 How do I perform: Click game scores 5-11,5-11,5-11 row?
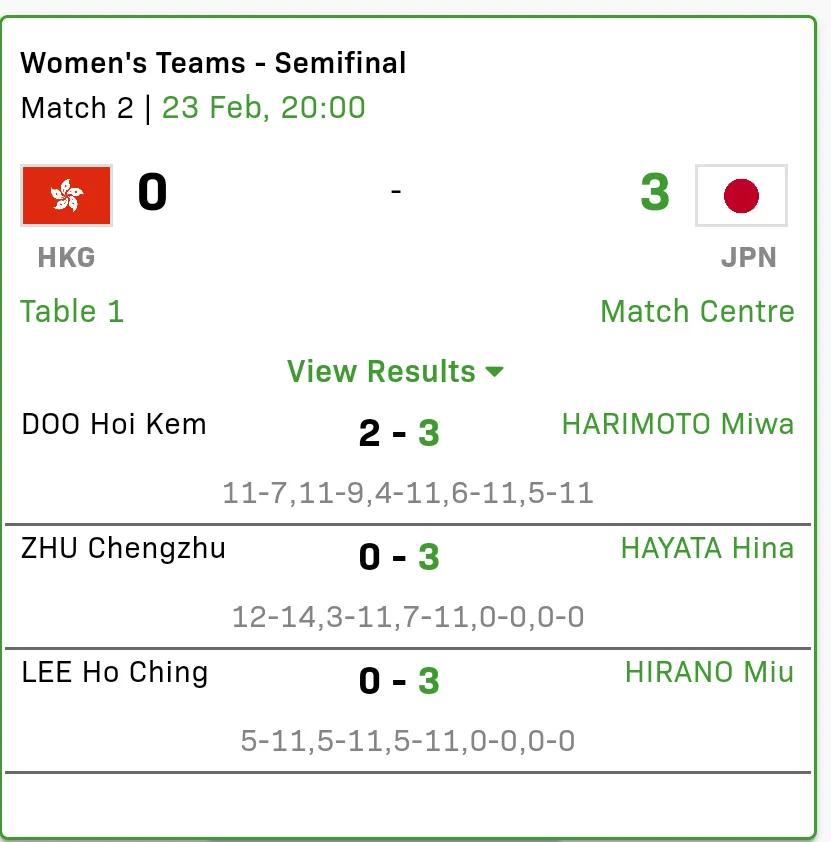(408, 741)
